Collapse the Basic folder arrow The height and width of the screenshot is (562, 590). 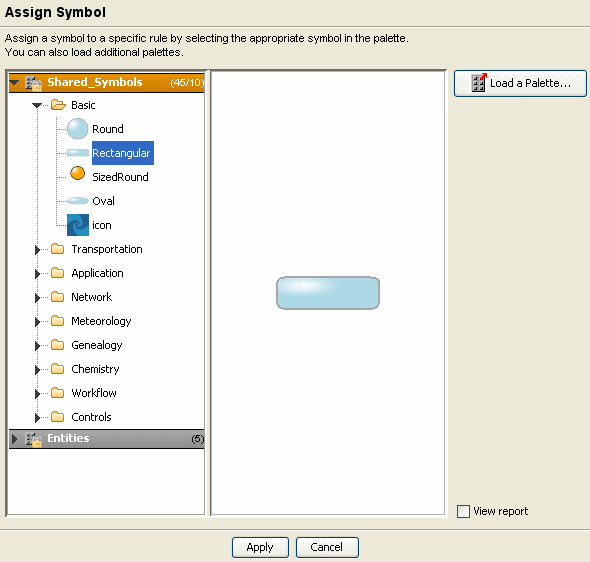(x=37, y=105)
